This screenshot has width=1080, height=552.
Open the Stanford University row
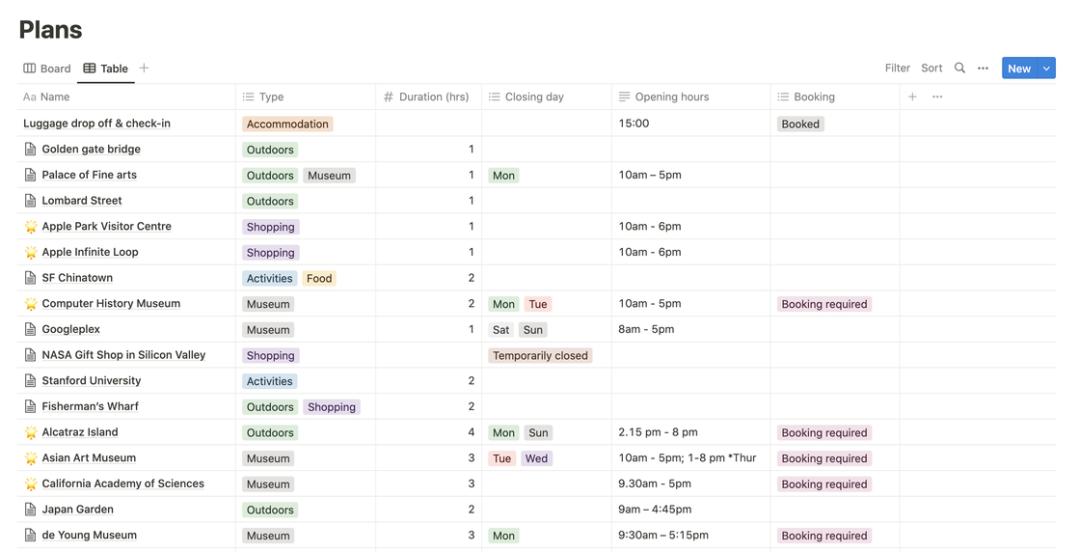pos(91,381)
